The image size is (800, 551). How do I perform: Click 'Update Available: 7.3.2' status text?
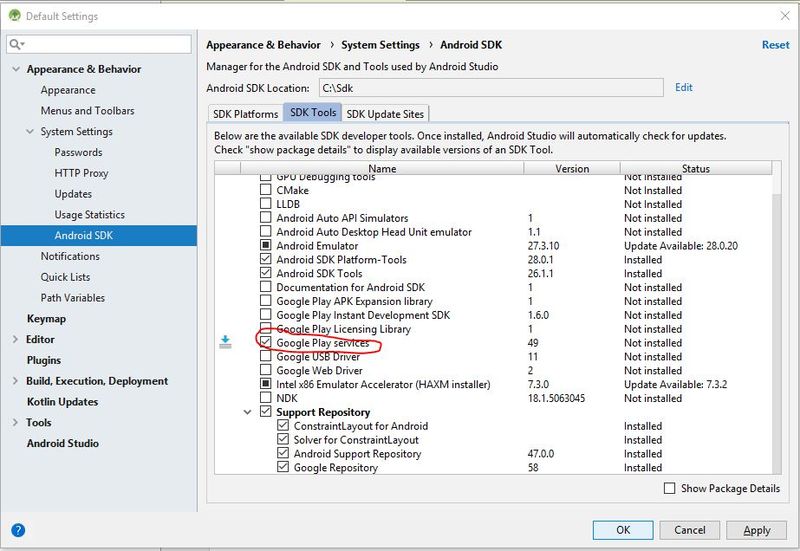pos(676,384)
